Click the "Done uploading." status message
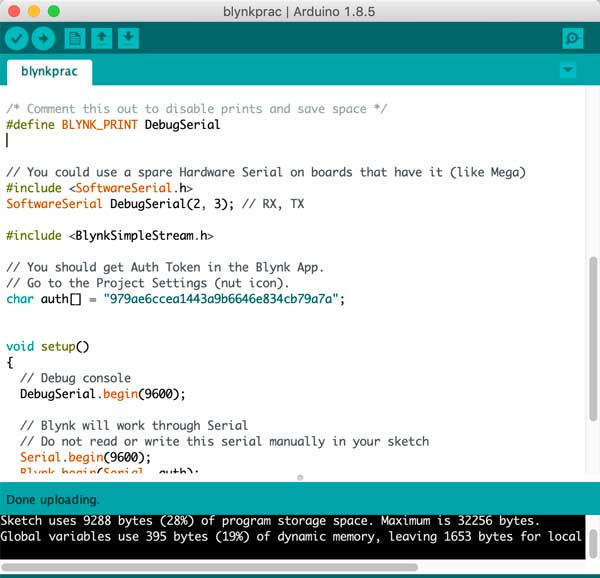This screenshot has height=578, width=600. (x=53, y=500)
